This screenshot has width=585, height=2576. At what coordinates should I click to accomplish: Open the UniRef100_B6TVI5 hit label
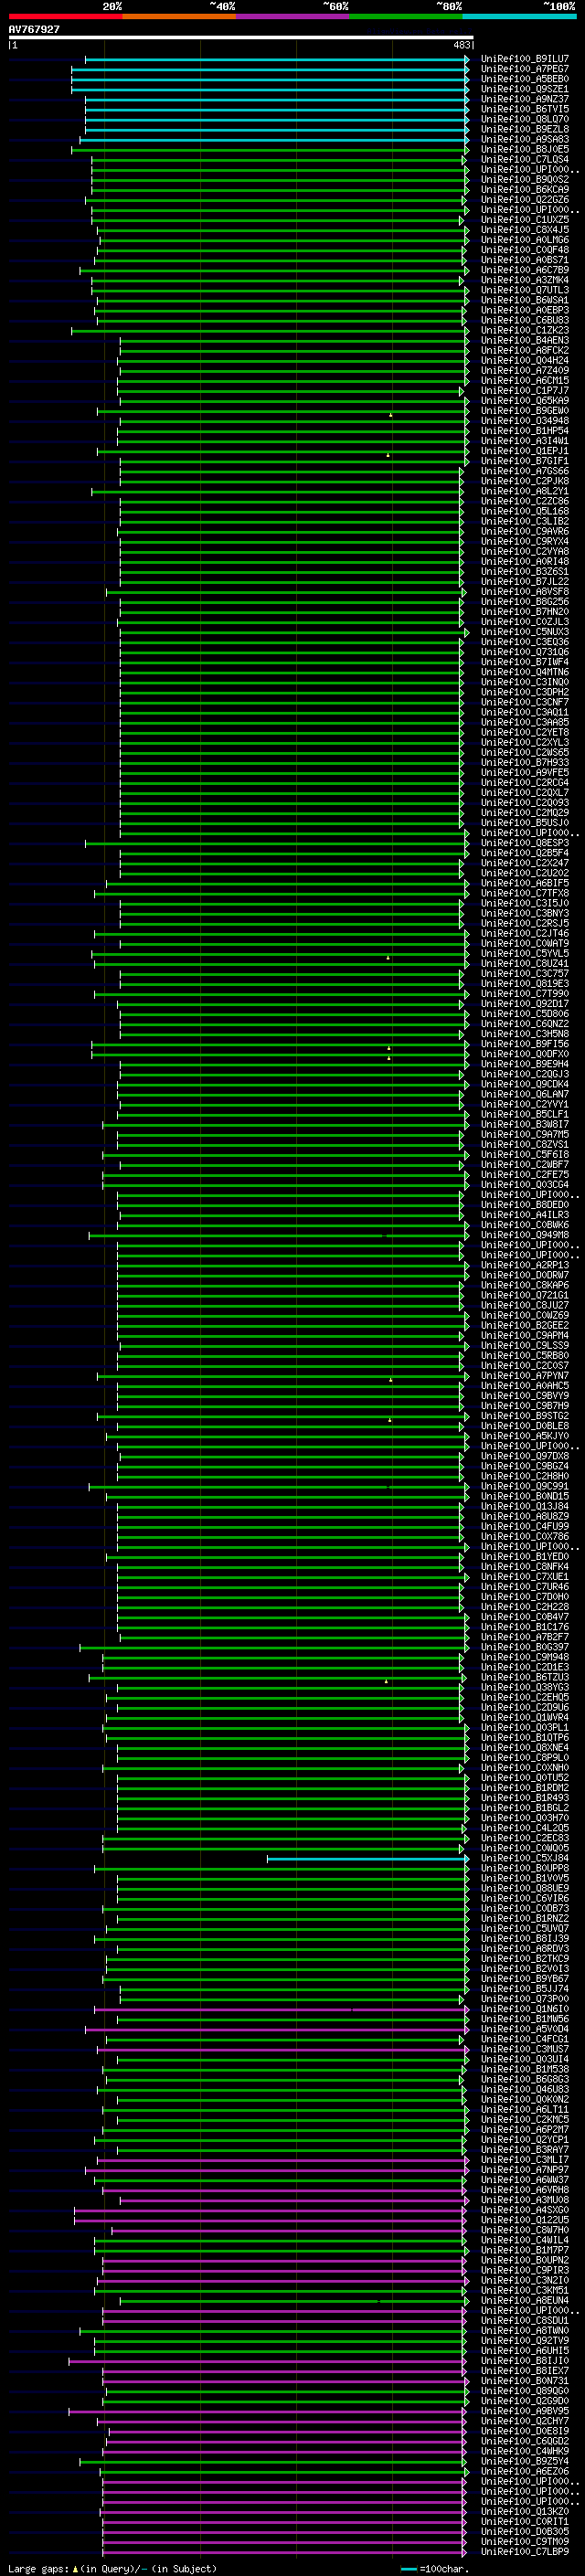click(x=524, y=109)
